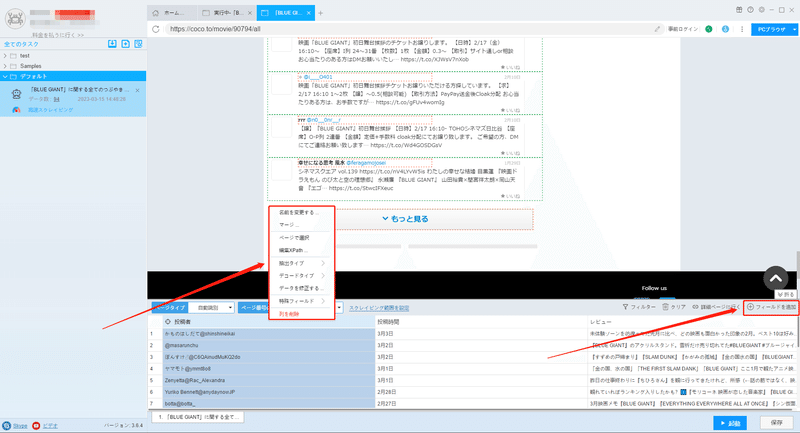
Task: Click the 保存 save button
Action: pos(777,423)
